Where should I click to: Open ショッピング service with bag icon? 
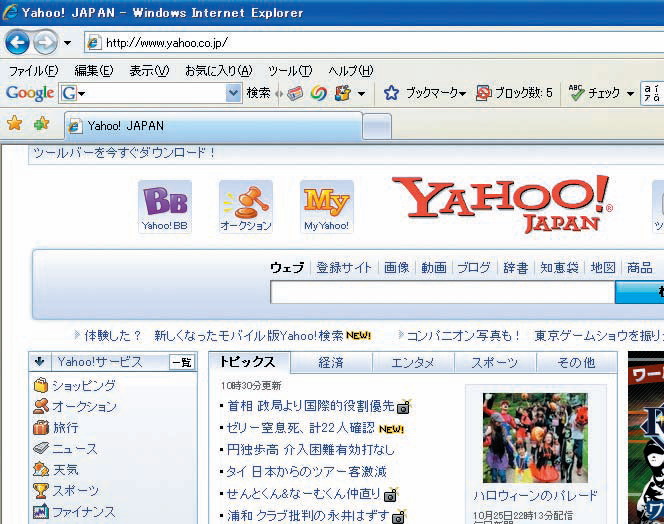click(x=74, y=385)
